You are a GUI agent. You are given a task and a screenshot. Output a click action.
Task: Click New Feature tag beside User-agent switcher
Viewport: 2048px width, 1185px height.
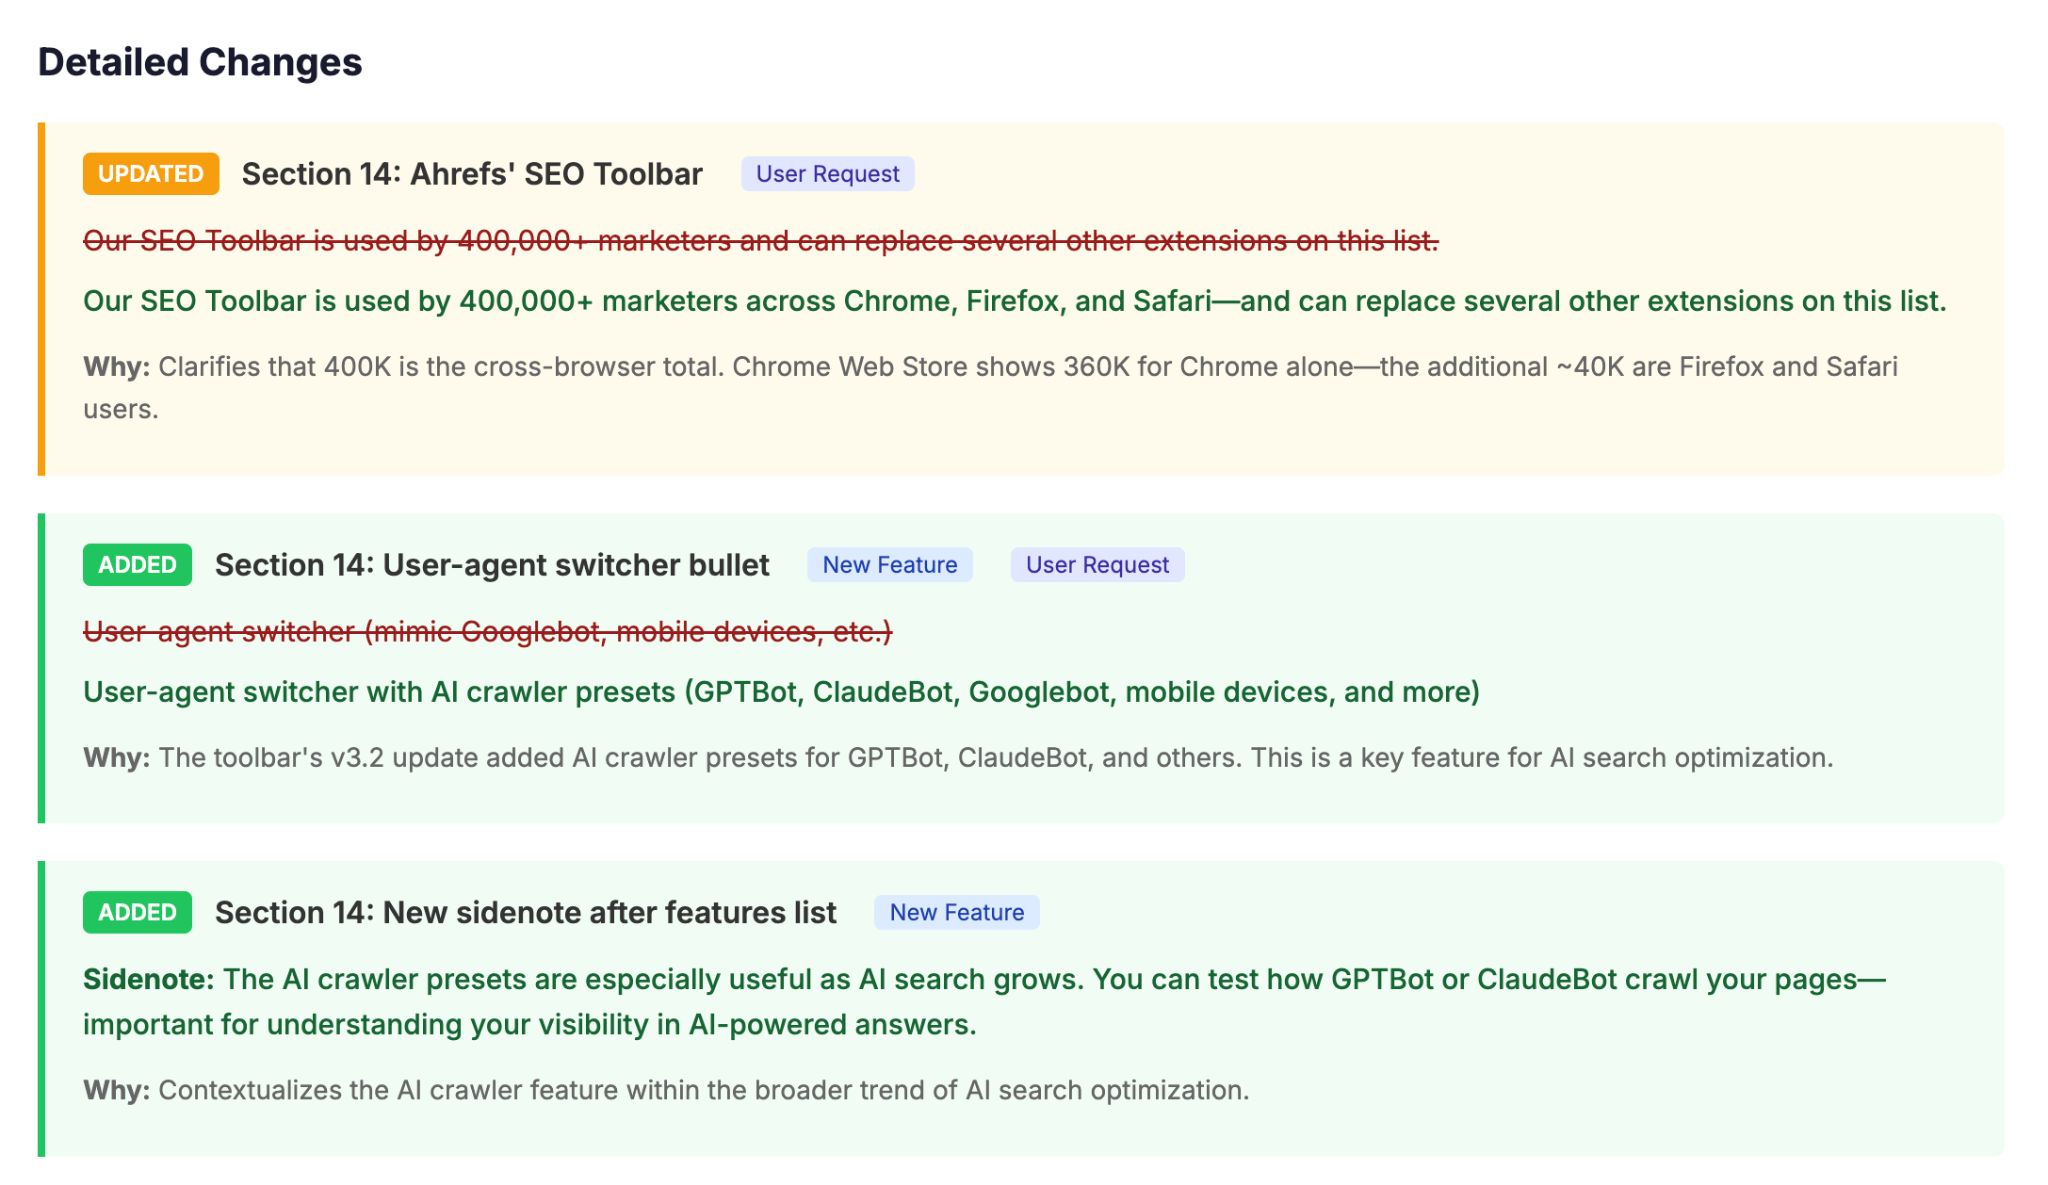pyautogui.click(x=889, y=565)
